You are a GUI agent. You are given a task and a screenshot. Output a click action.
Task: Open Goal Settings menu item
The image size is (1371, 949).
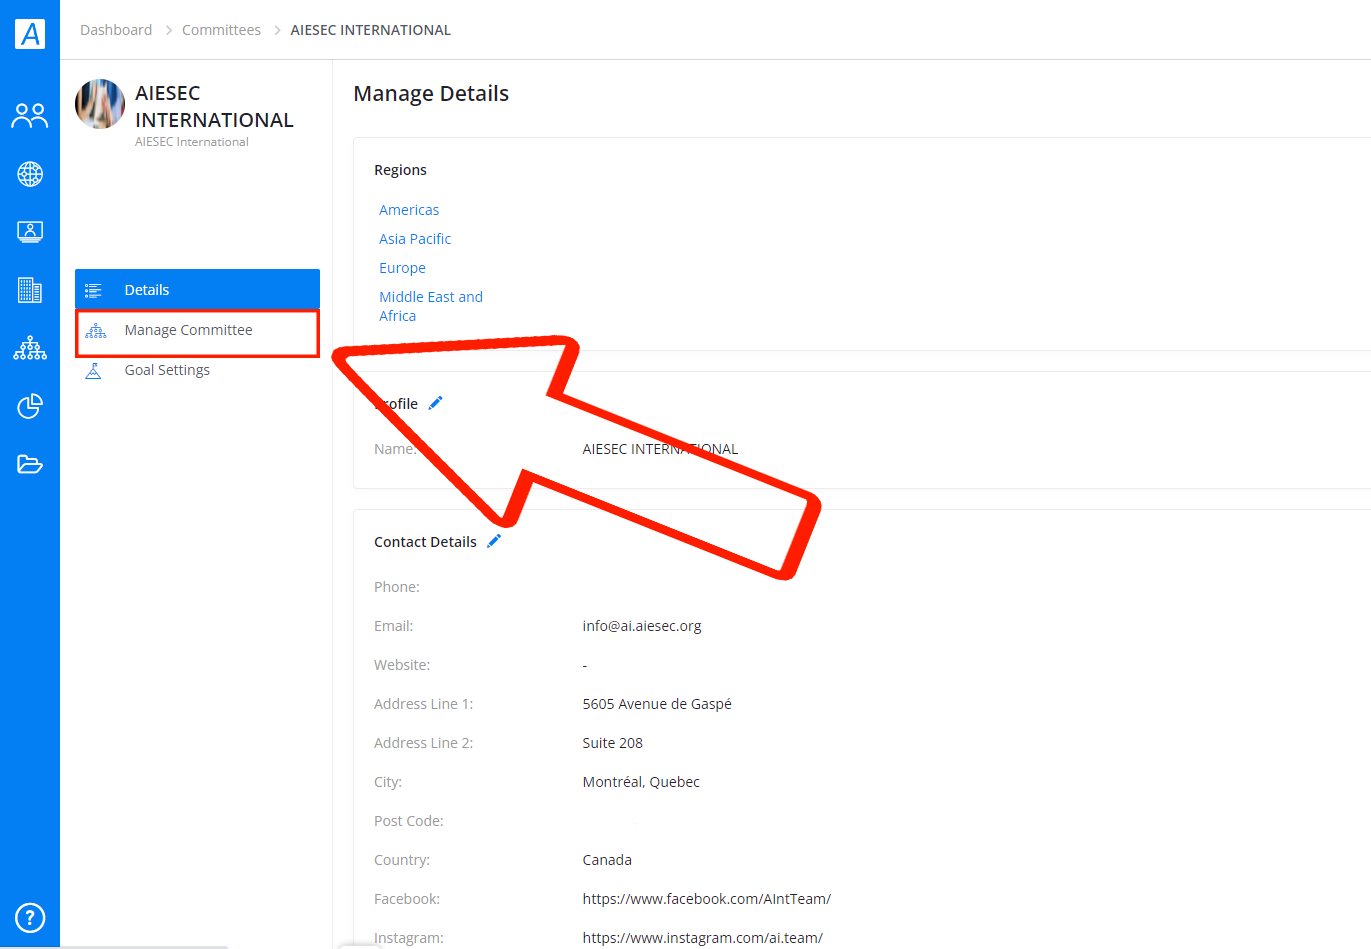point(197,370)
